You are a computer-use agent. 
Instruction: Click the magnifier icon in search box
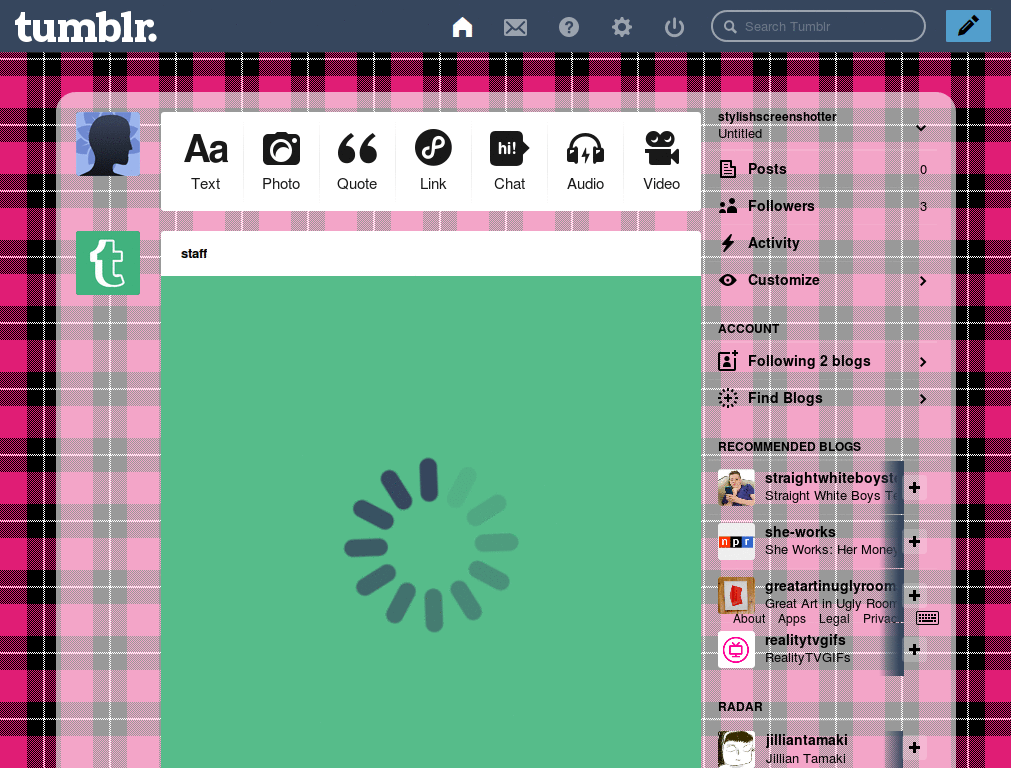pos(730,27)
